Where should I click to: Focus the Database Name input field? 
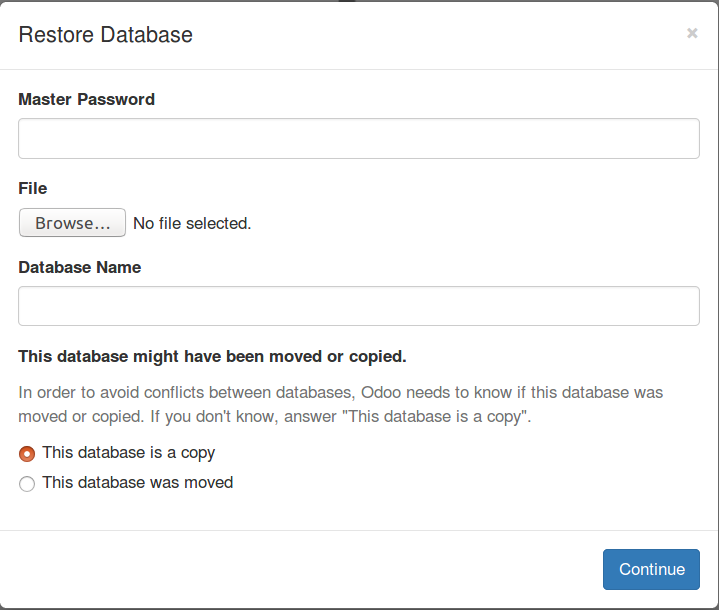[359, 306]
